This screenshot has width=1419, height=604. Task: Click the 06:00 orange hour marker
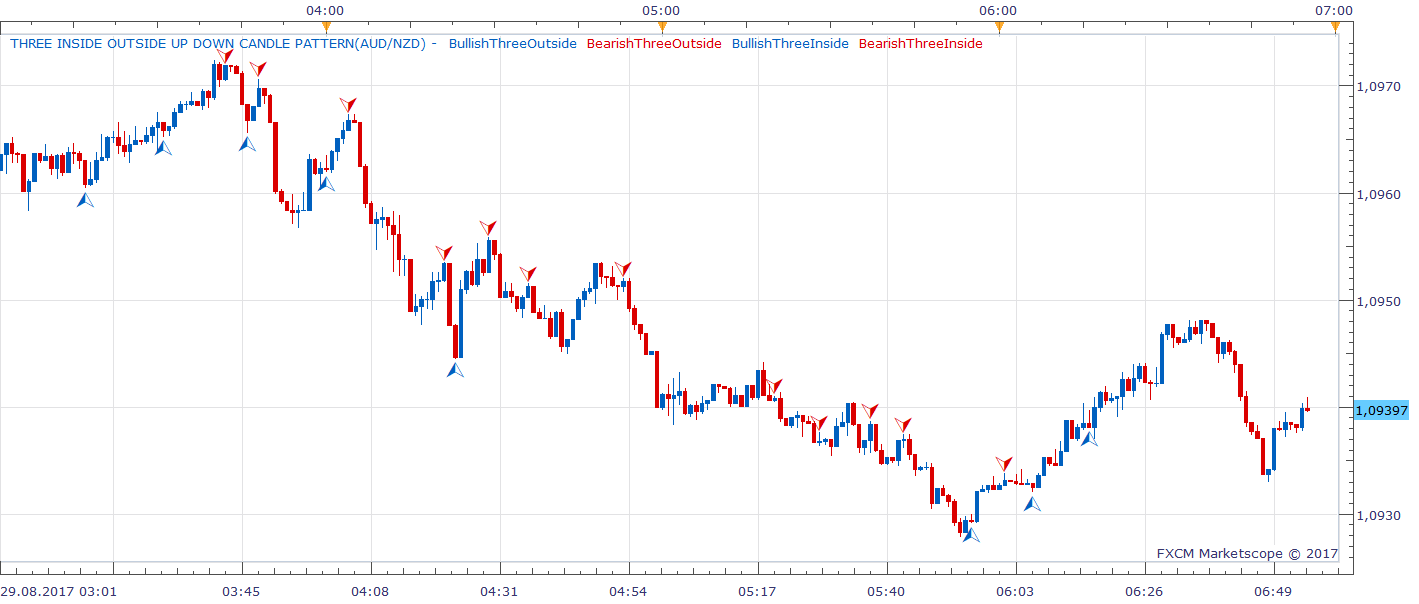tap(999, 26)
